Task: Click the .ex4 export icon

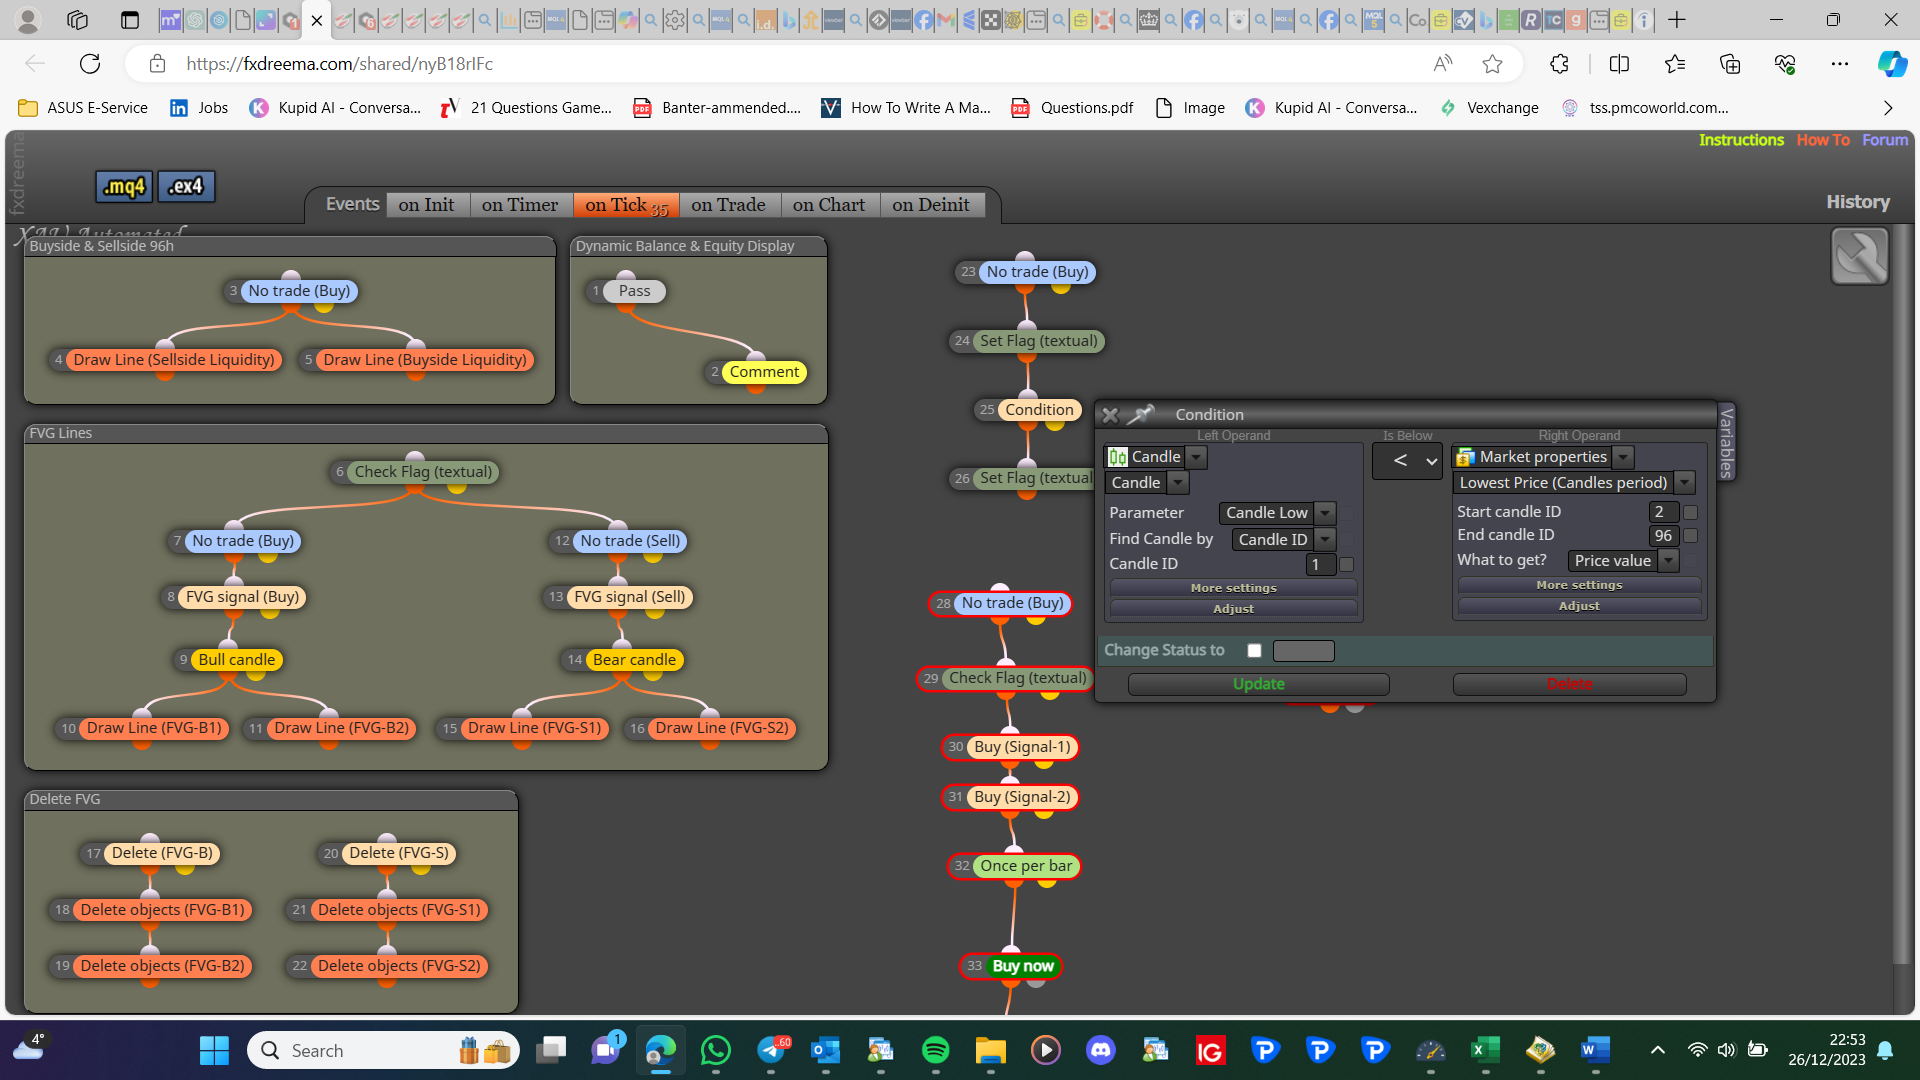Action: coord(186,186)
